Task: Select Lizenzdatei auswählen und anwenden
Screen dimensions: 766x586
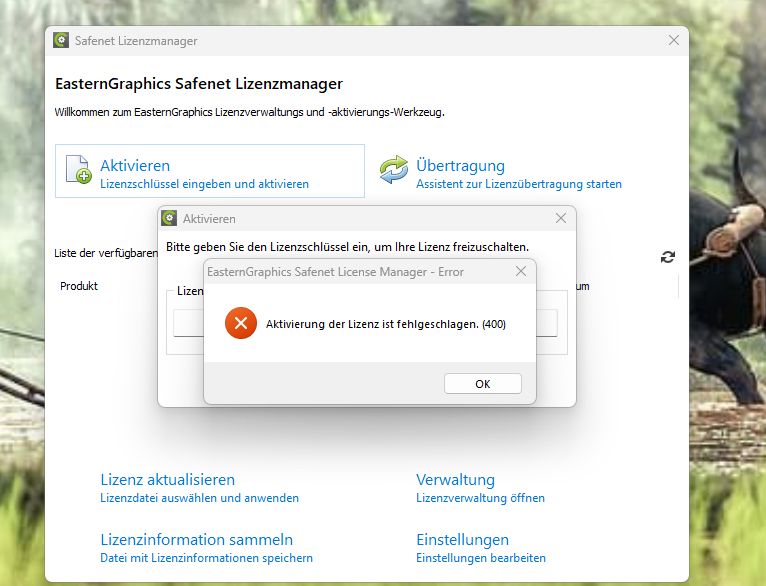Action: [x=199, y=498]
